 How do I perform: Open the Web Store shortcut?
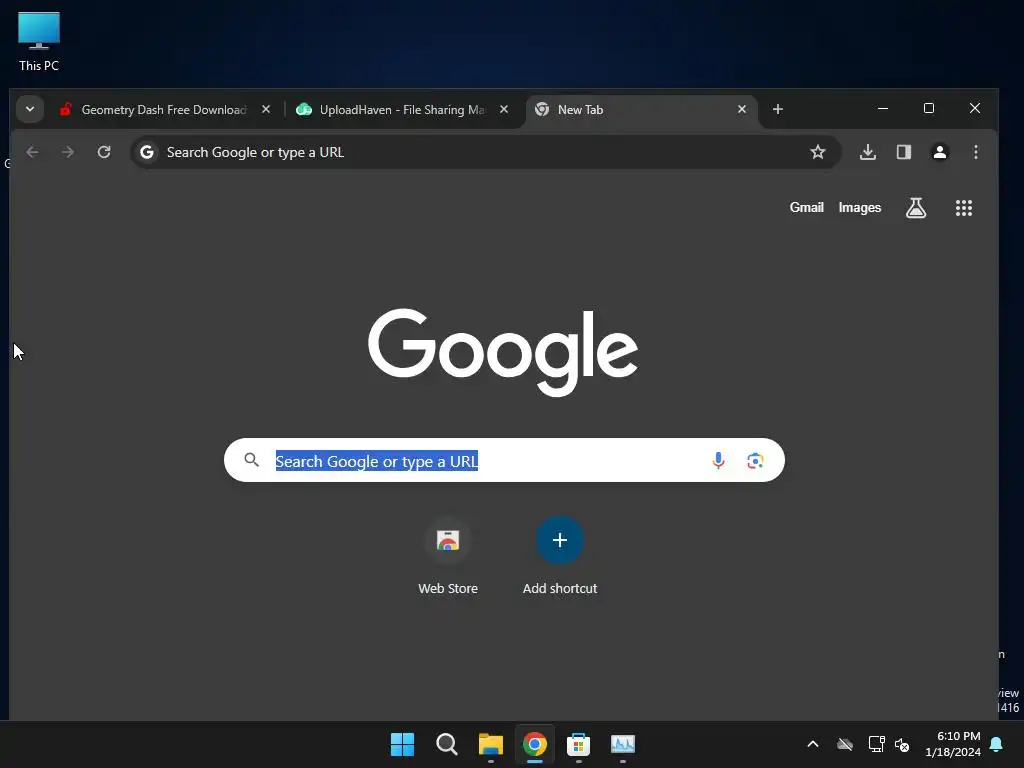tap(448, 556)
